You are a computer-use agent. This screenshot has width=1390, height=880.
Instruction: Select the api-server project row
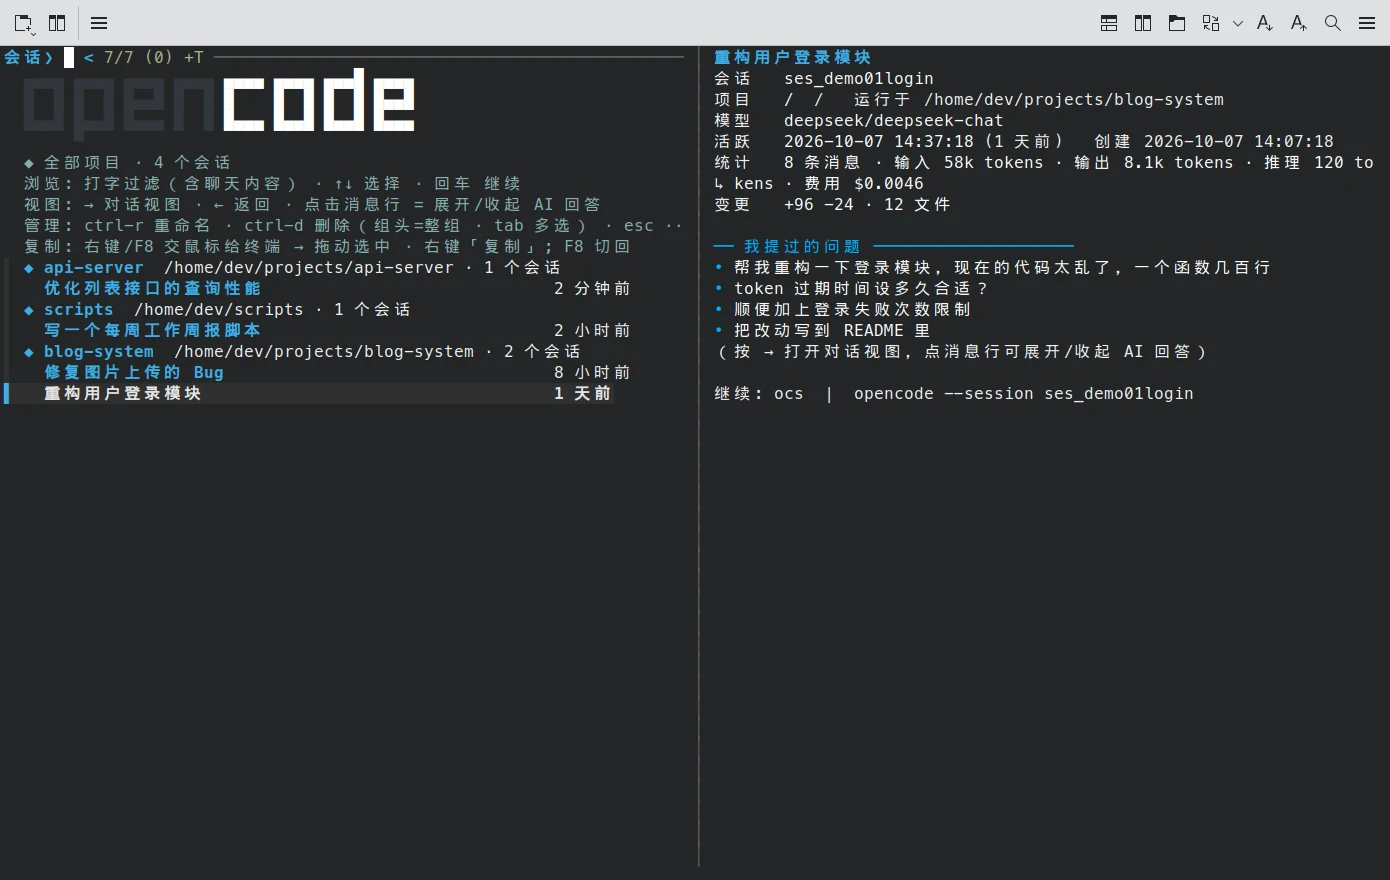(x=292, y=267)
